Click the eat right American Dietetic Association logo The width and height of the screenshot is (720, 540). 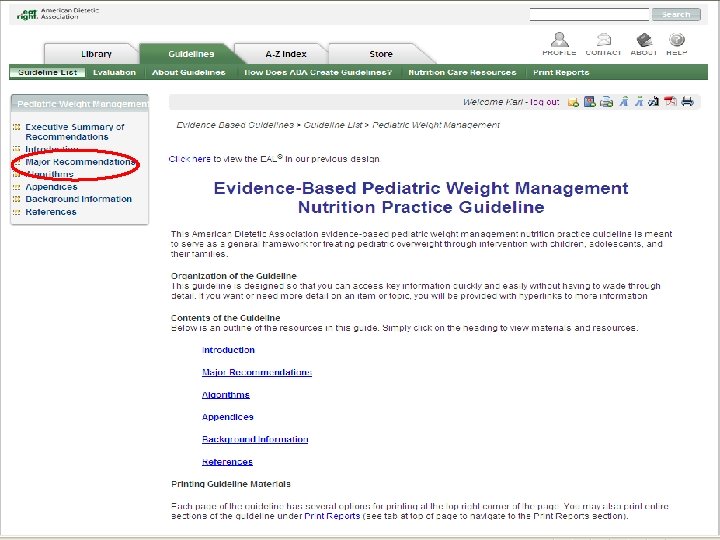(x=57, y=14)
